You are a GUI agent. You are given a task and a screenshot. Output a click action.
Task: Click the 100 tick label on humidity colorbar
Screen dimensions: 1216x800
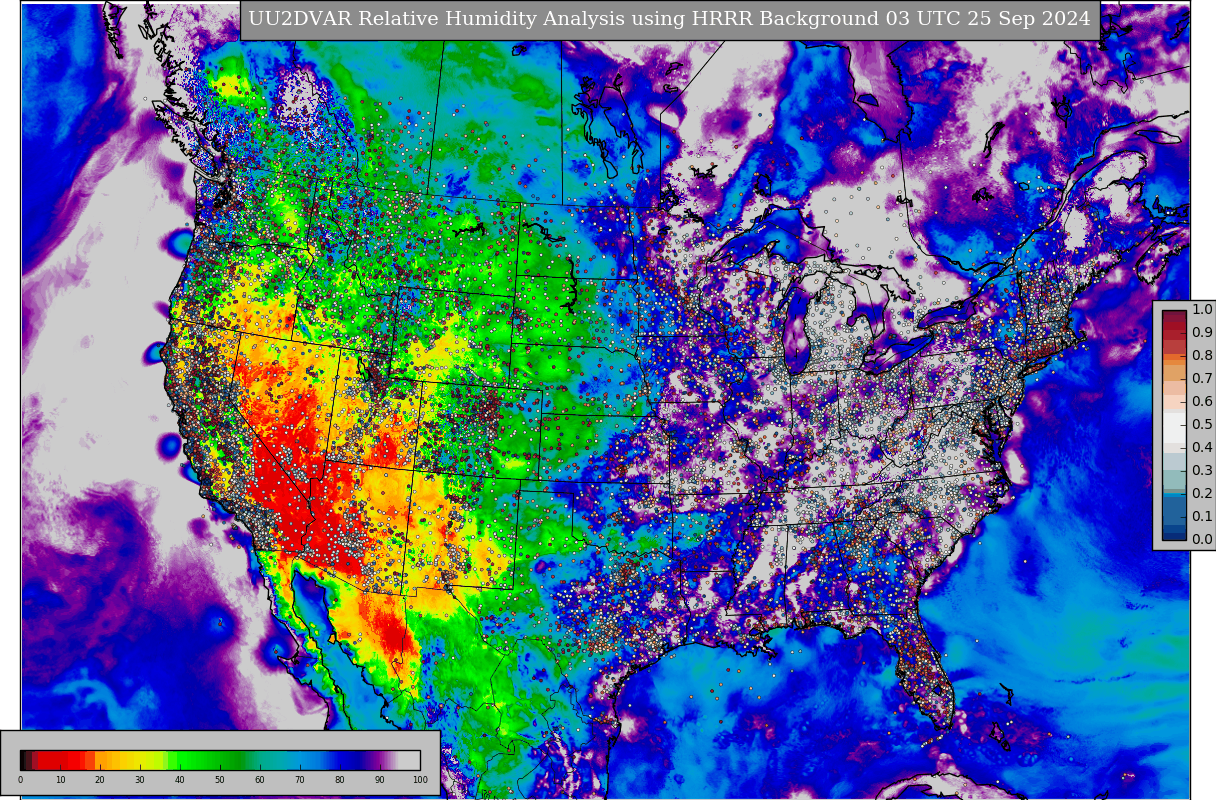coord(420,780)
